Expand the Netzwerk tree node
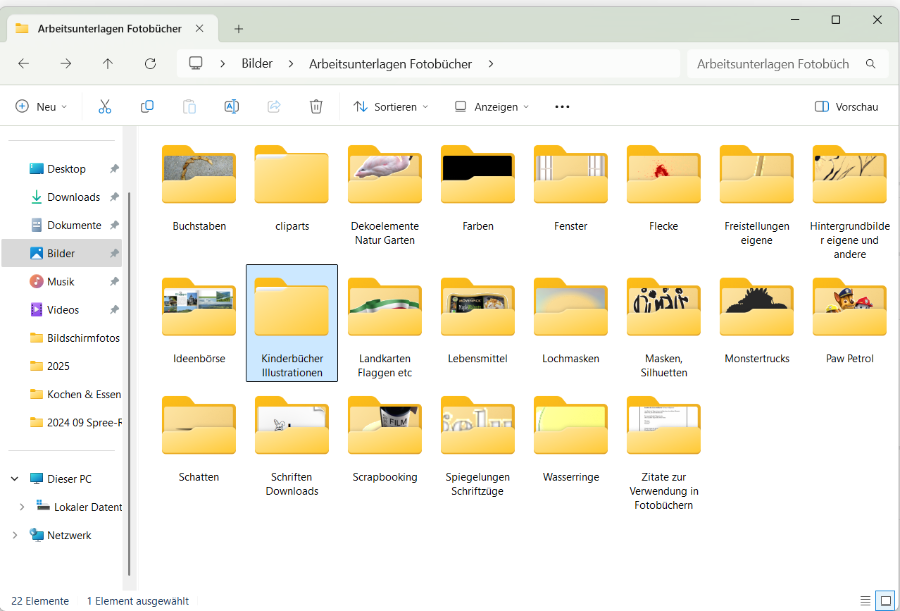900x611 pixels. click(15, 535)
